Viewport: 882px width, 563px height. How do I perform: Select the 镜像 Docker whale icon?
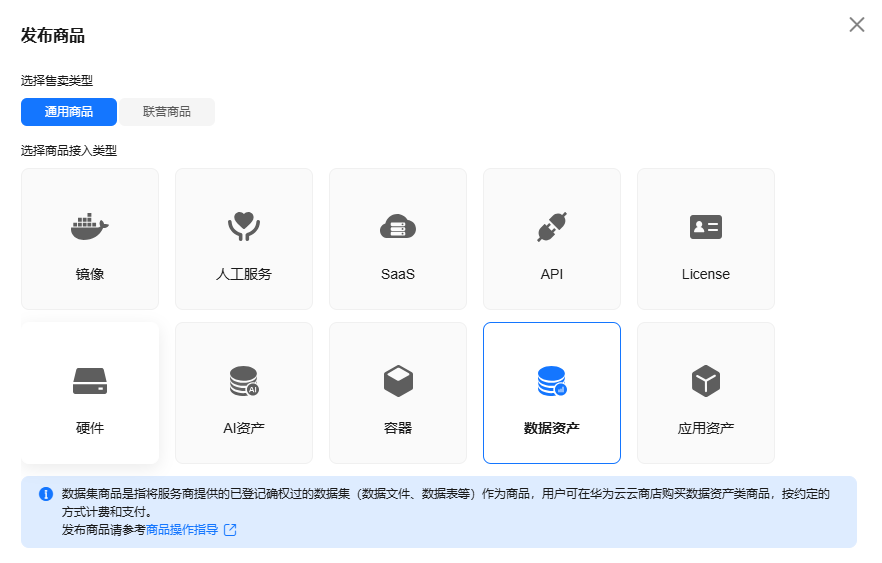(x=89, y=227)
